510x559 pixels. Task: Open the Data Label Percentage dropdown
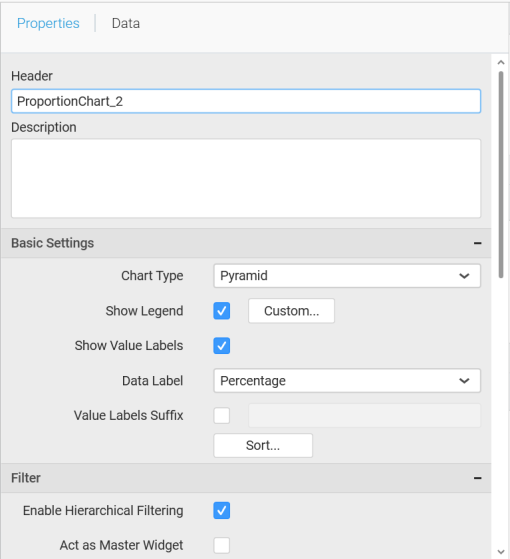347,381
